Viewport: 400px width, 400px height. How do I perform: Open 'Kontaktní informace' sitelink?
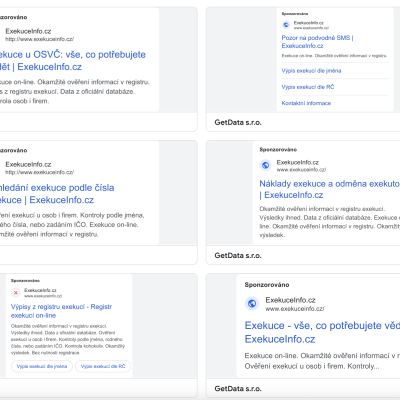306,103
